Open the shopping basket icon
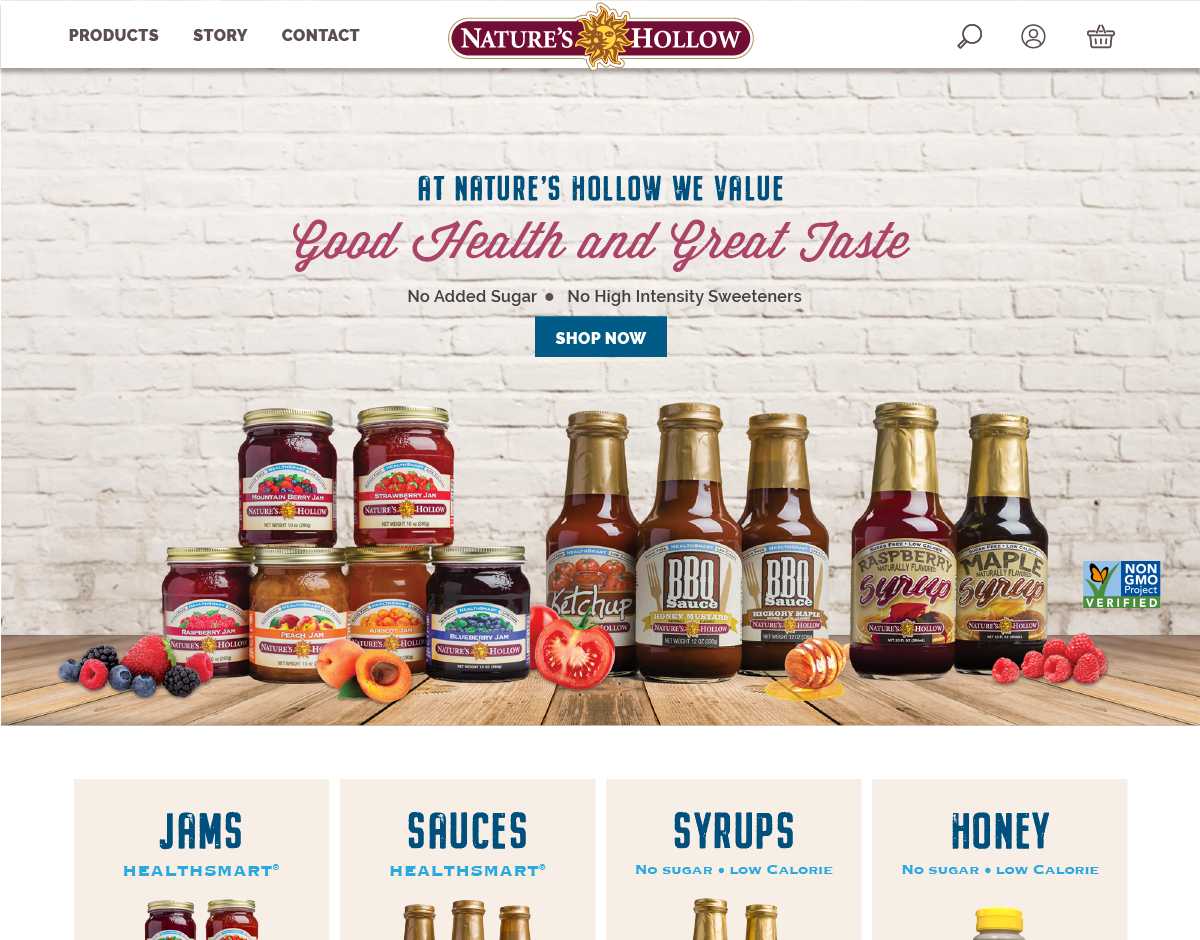Image resolution: width=1200 pixels, height=940 pixels. pos(1100,36)
